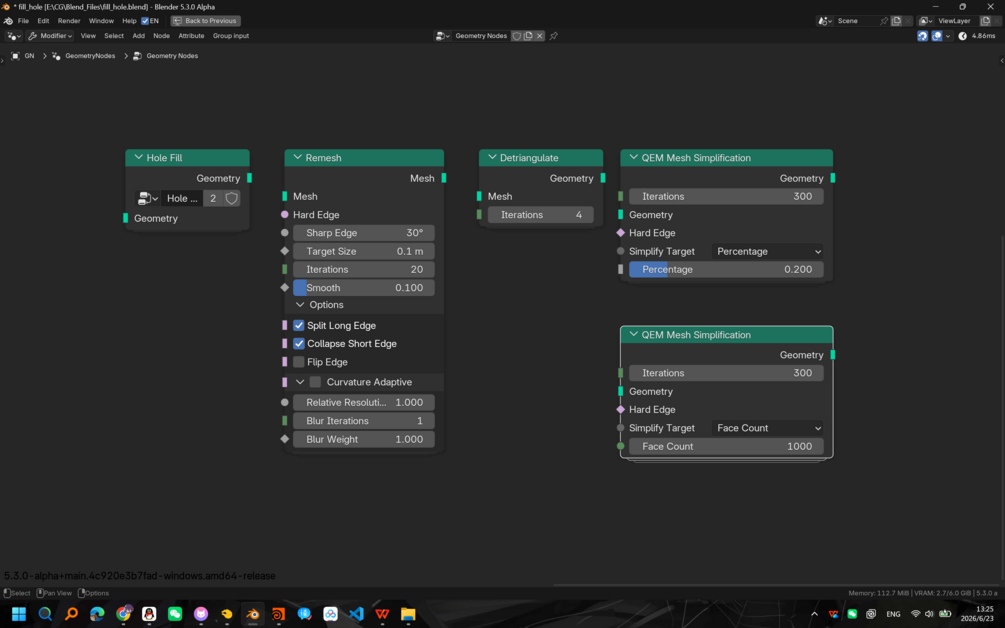The height and width of the screenshot is (628, 1005).
Task: Click the Group input header button
Action: coord(231,36)
